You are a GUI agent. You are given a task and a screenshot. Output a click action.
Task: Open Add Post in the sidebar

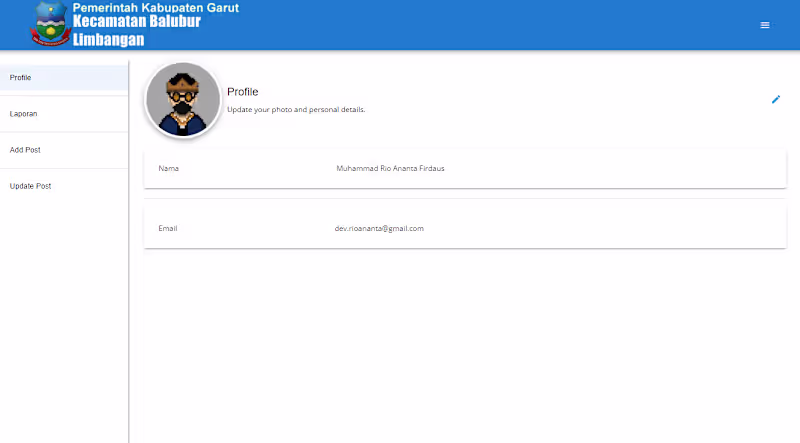[x=64, y=150]
